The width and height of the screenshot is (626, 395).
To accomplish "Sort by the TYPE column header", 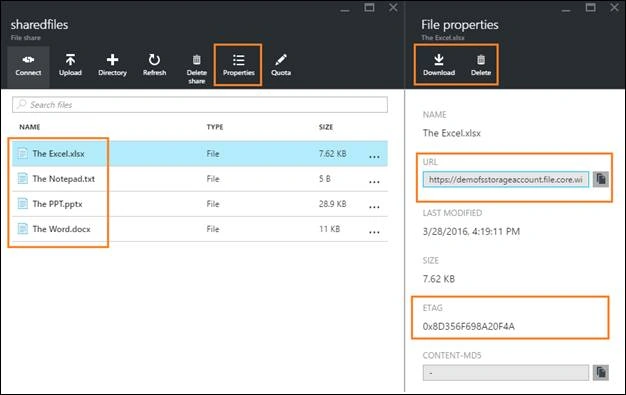I will coord(215,127).
